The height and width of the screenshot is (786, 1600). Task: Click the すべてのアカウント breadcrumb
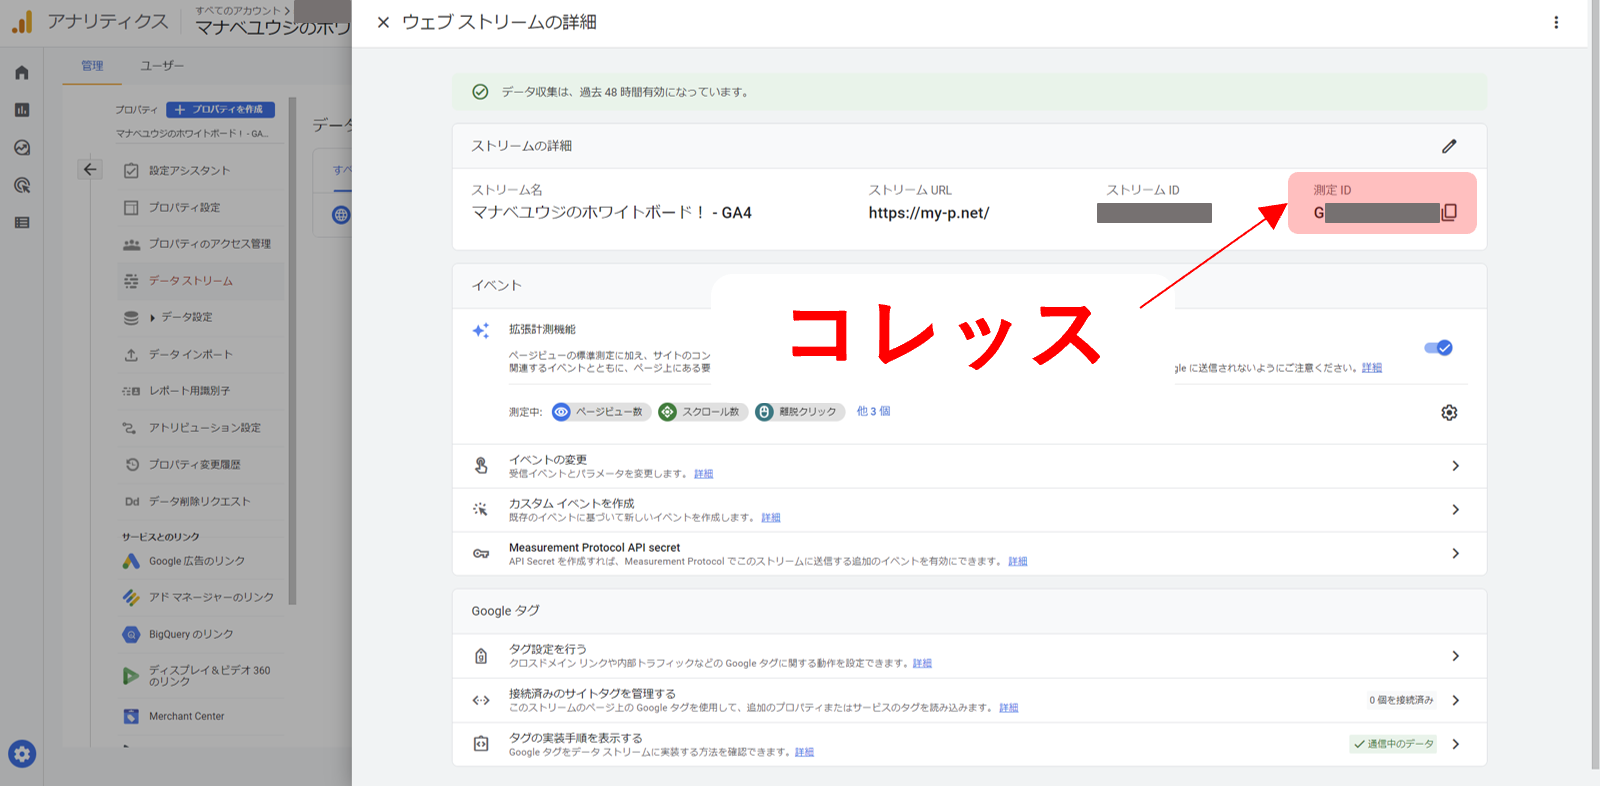(238, 11)
